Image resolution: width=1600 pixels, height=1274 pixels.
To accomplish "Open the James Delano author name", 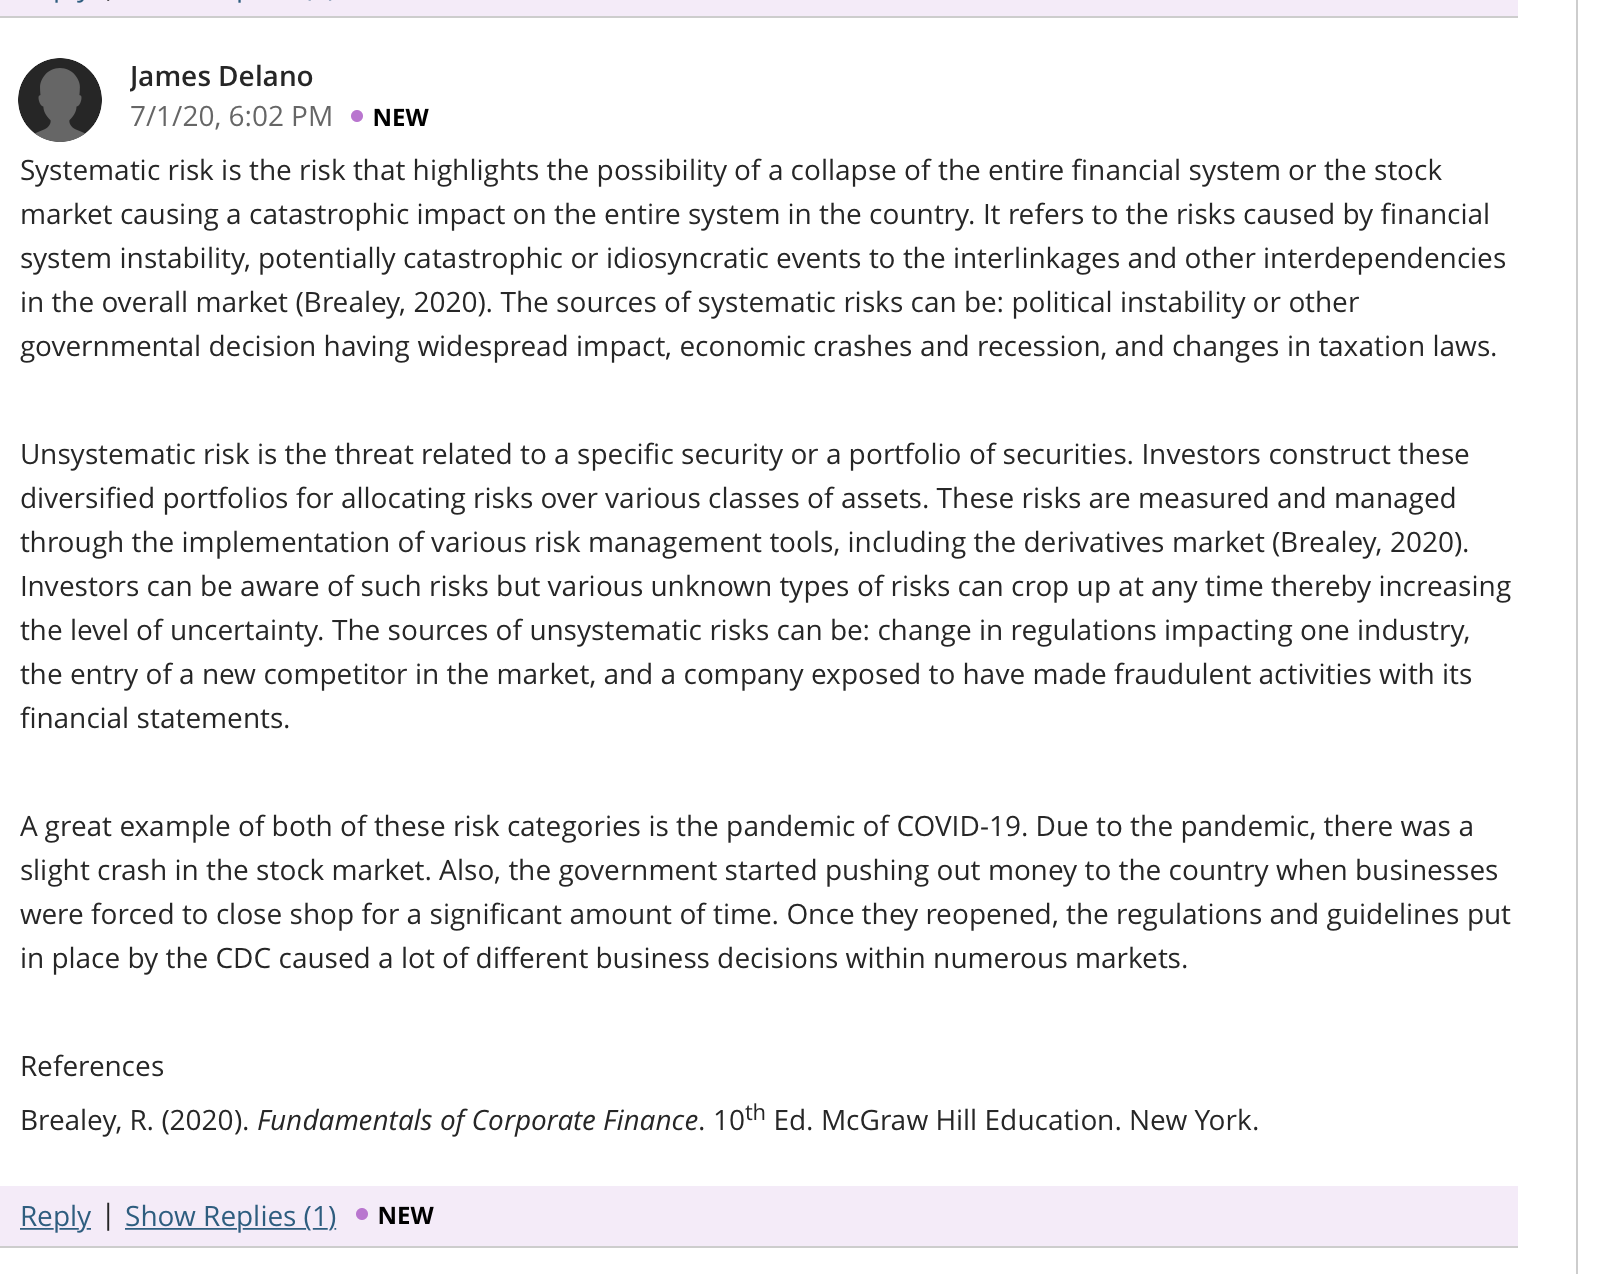I will [x=221, y=76].
